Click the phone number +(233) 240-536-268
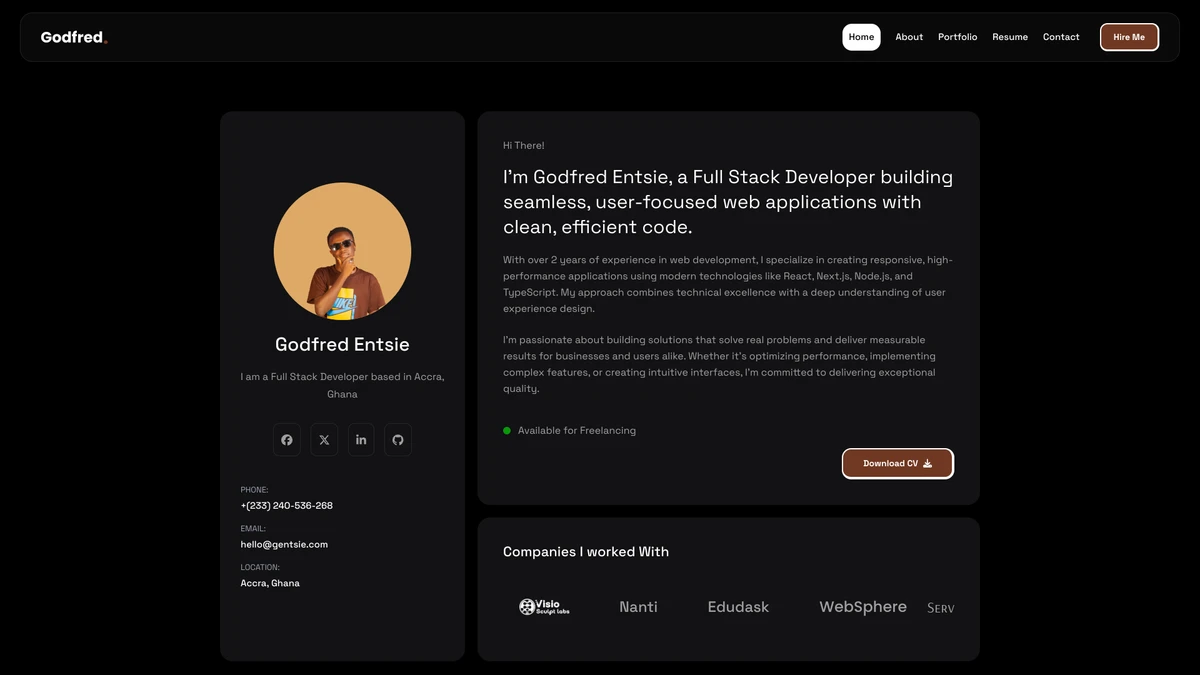Image resolution: width=1200 pixels, height=675 pixels. (x=287, y=506)
